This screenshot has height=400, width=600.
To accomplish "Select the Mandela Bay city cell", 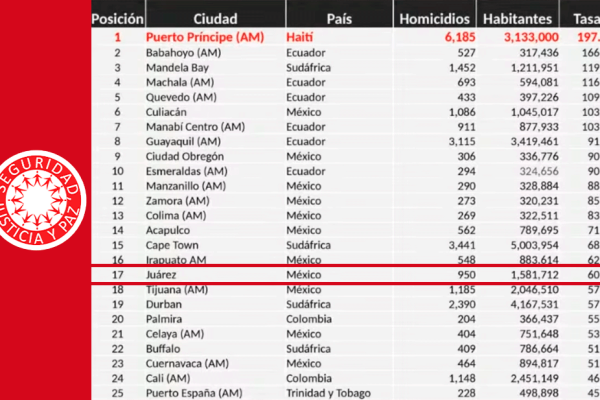I will 180,67.
